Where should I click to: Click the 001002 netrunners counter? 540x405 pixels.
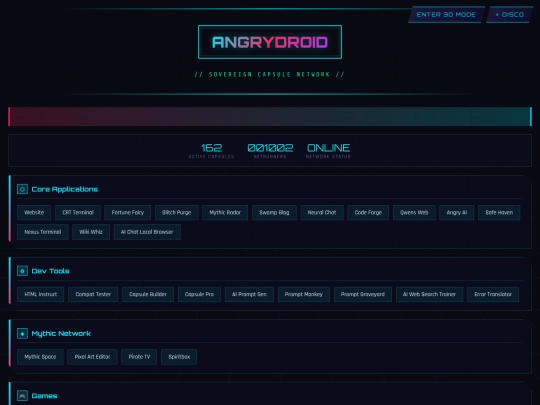pyautogui.click(x=270, y=150)
